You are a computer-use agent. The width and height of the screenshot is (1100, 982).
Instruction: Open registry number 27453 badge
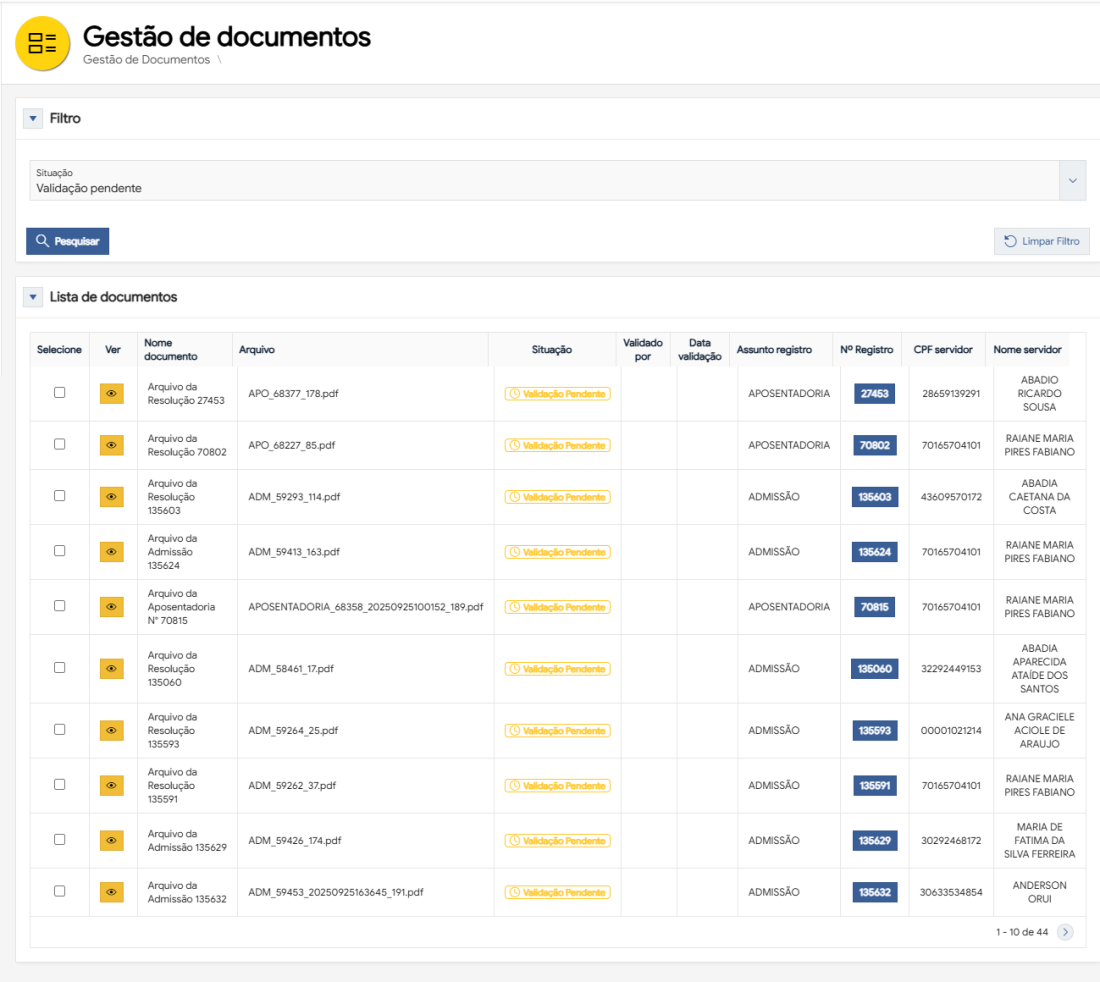pyautogui.click(x=874, y=394)
